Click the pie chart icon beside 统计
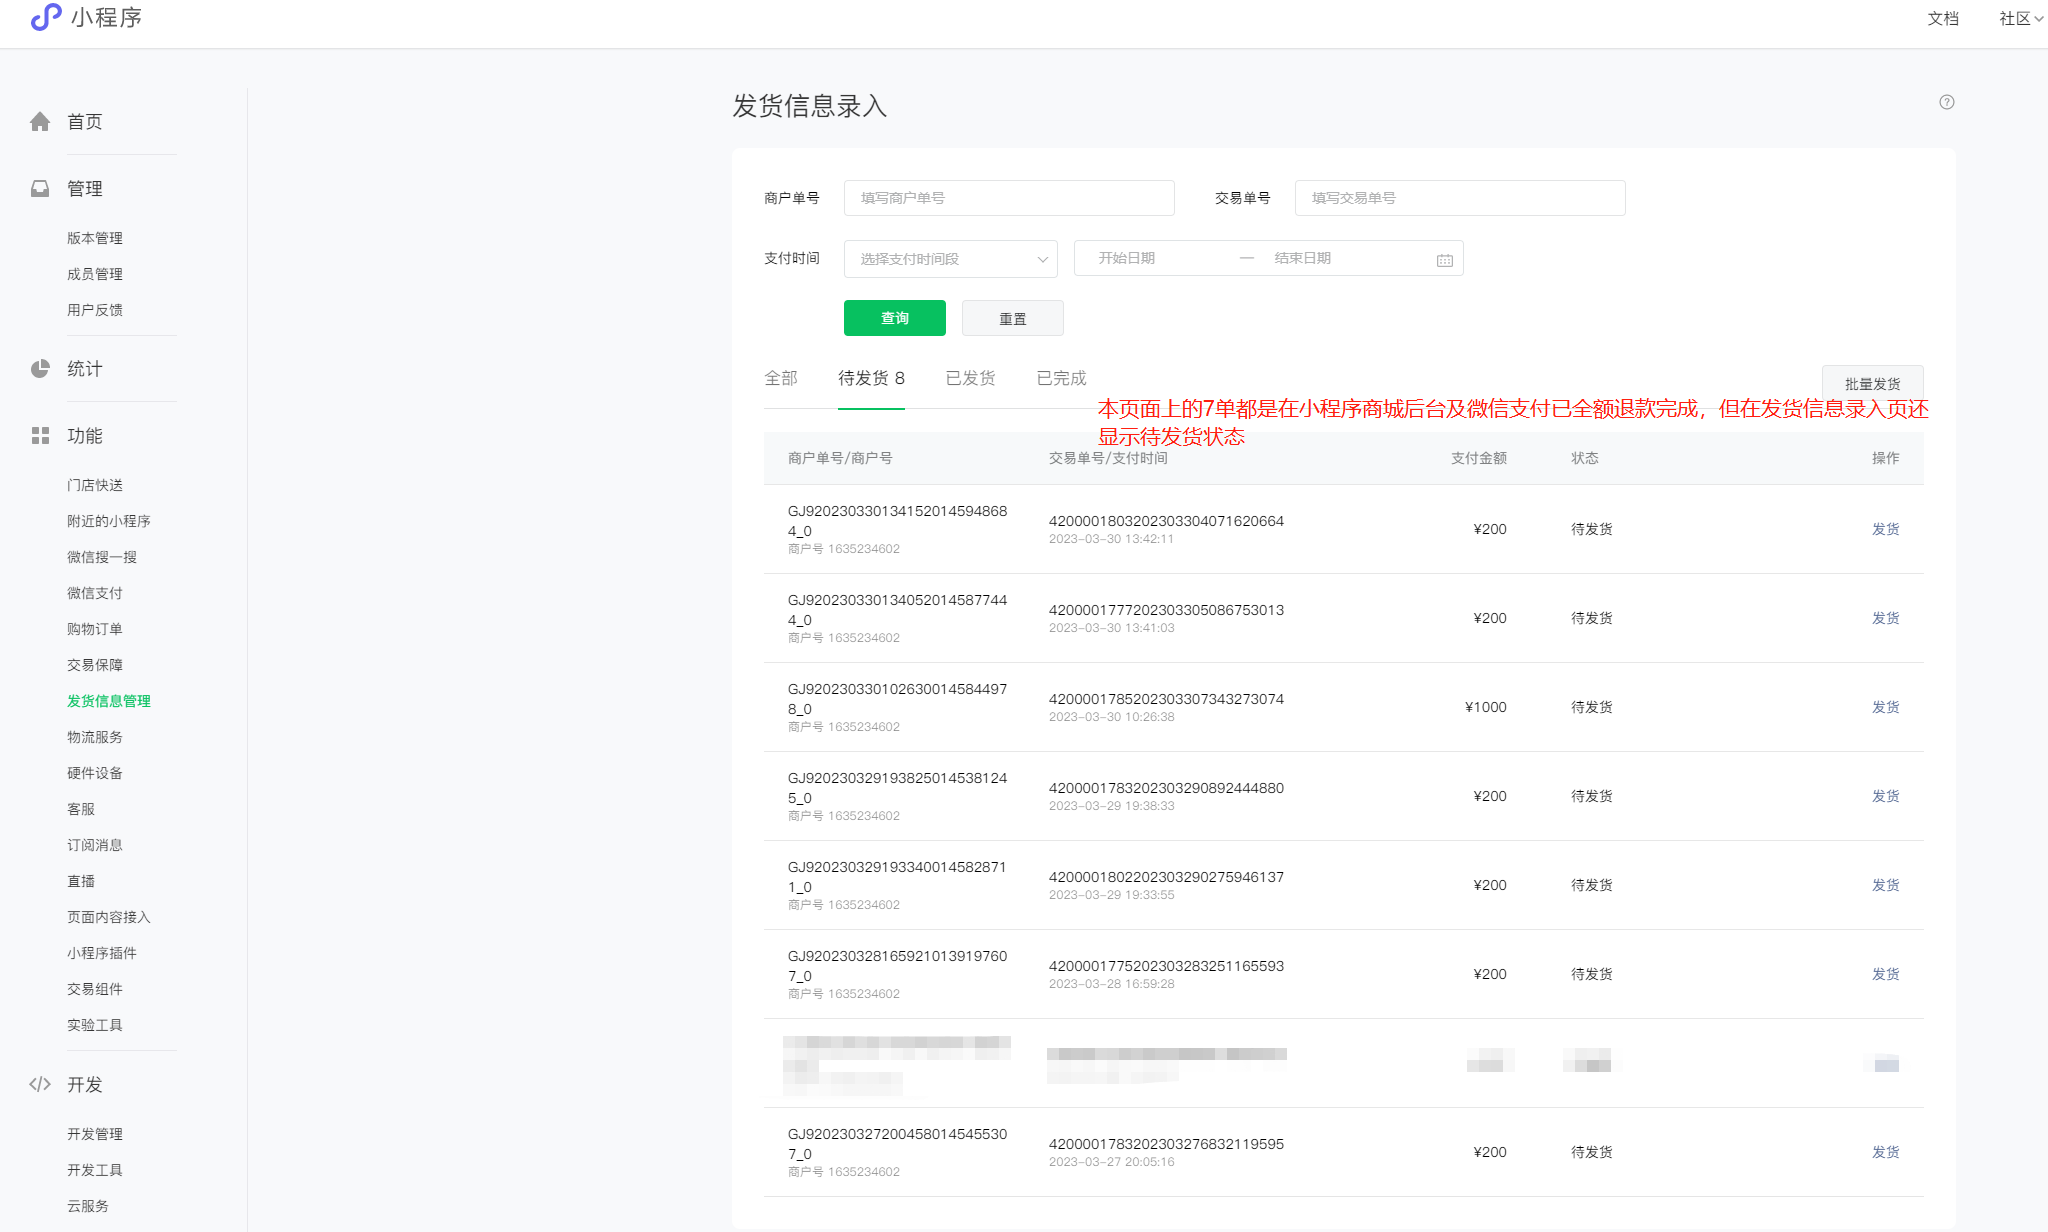 click(x=40, y=369)
